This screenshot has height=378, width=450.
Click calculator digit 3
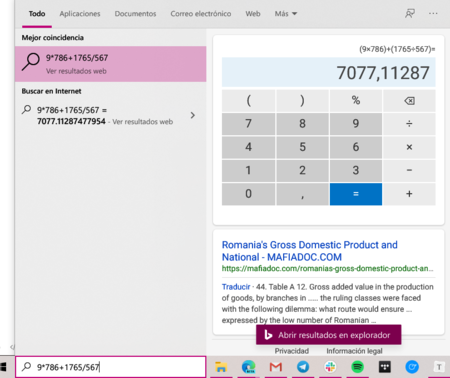[356, 170]
